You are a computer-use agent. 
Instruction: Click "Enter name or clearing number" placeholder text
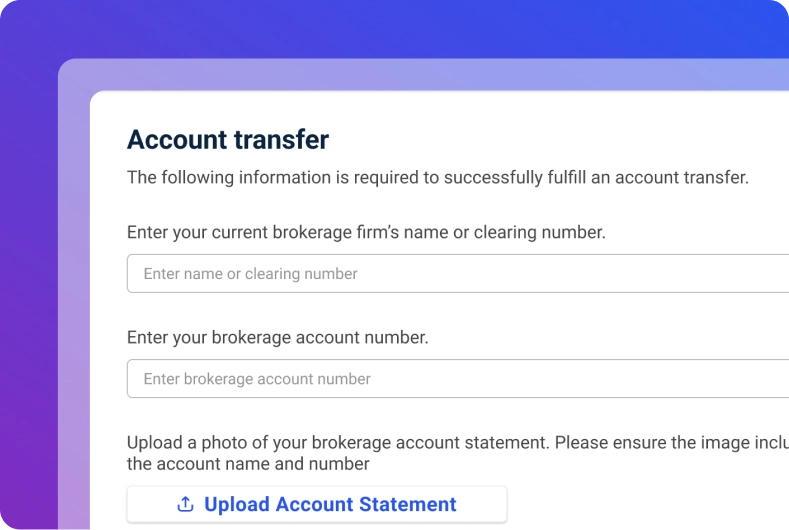coord(250,274)
